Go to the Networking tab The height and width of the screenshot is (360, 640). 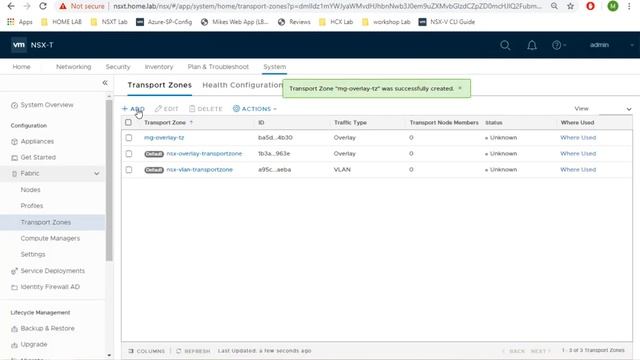tap(73, 67)
